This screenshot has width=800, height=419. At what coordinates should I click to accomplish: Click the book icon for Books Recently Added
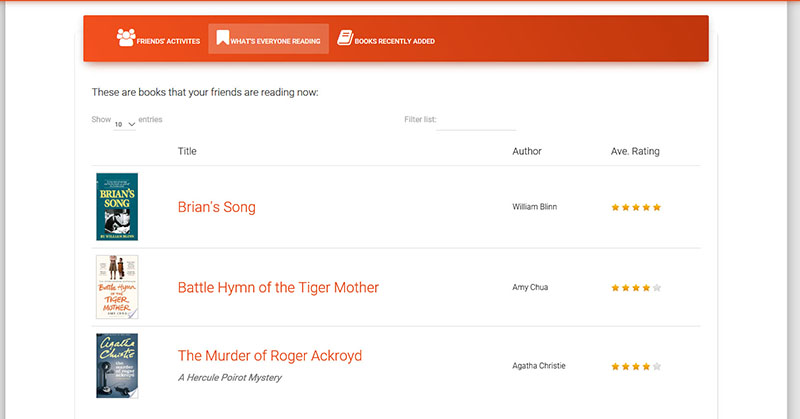click(345, 37)
